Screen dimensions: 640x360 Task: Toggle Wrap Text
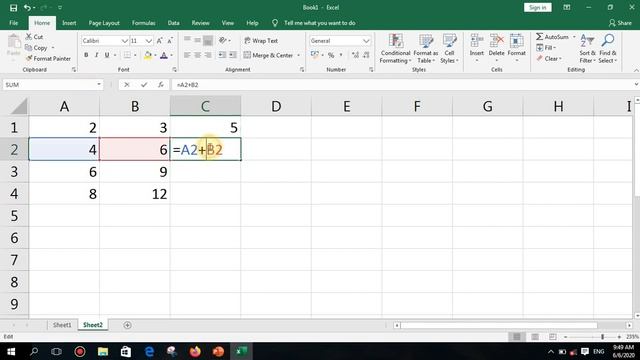tap(261, 41)
